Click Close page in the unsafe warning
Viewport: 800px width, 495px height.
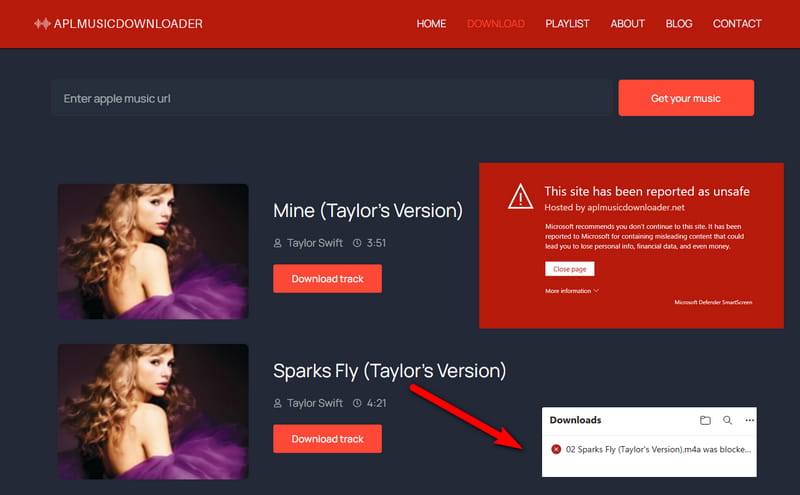click(569, 269)
